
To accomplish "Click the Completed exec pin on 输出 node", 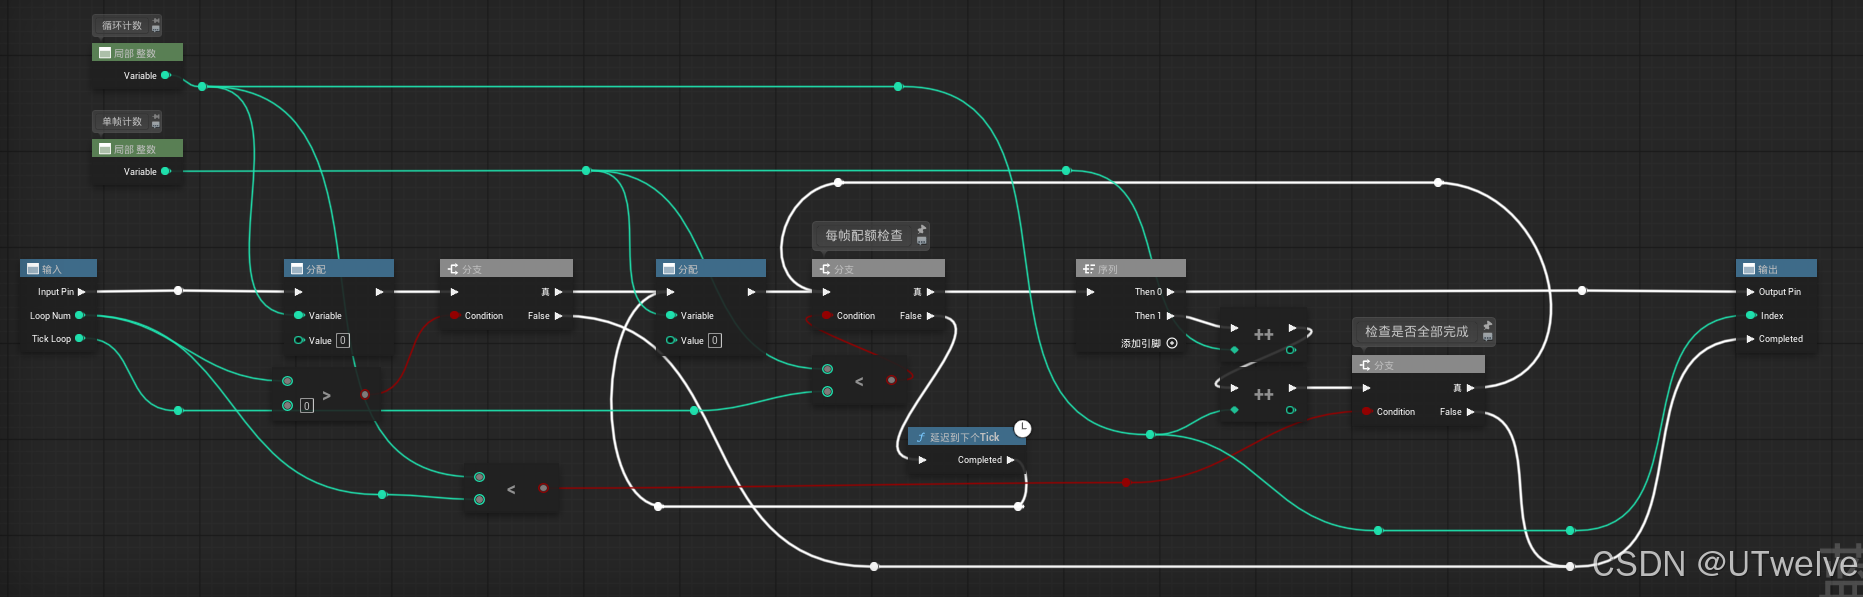I will [x=1751, y=339].
